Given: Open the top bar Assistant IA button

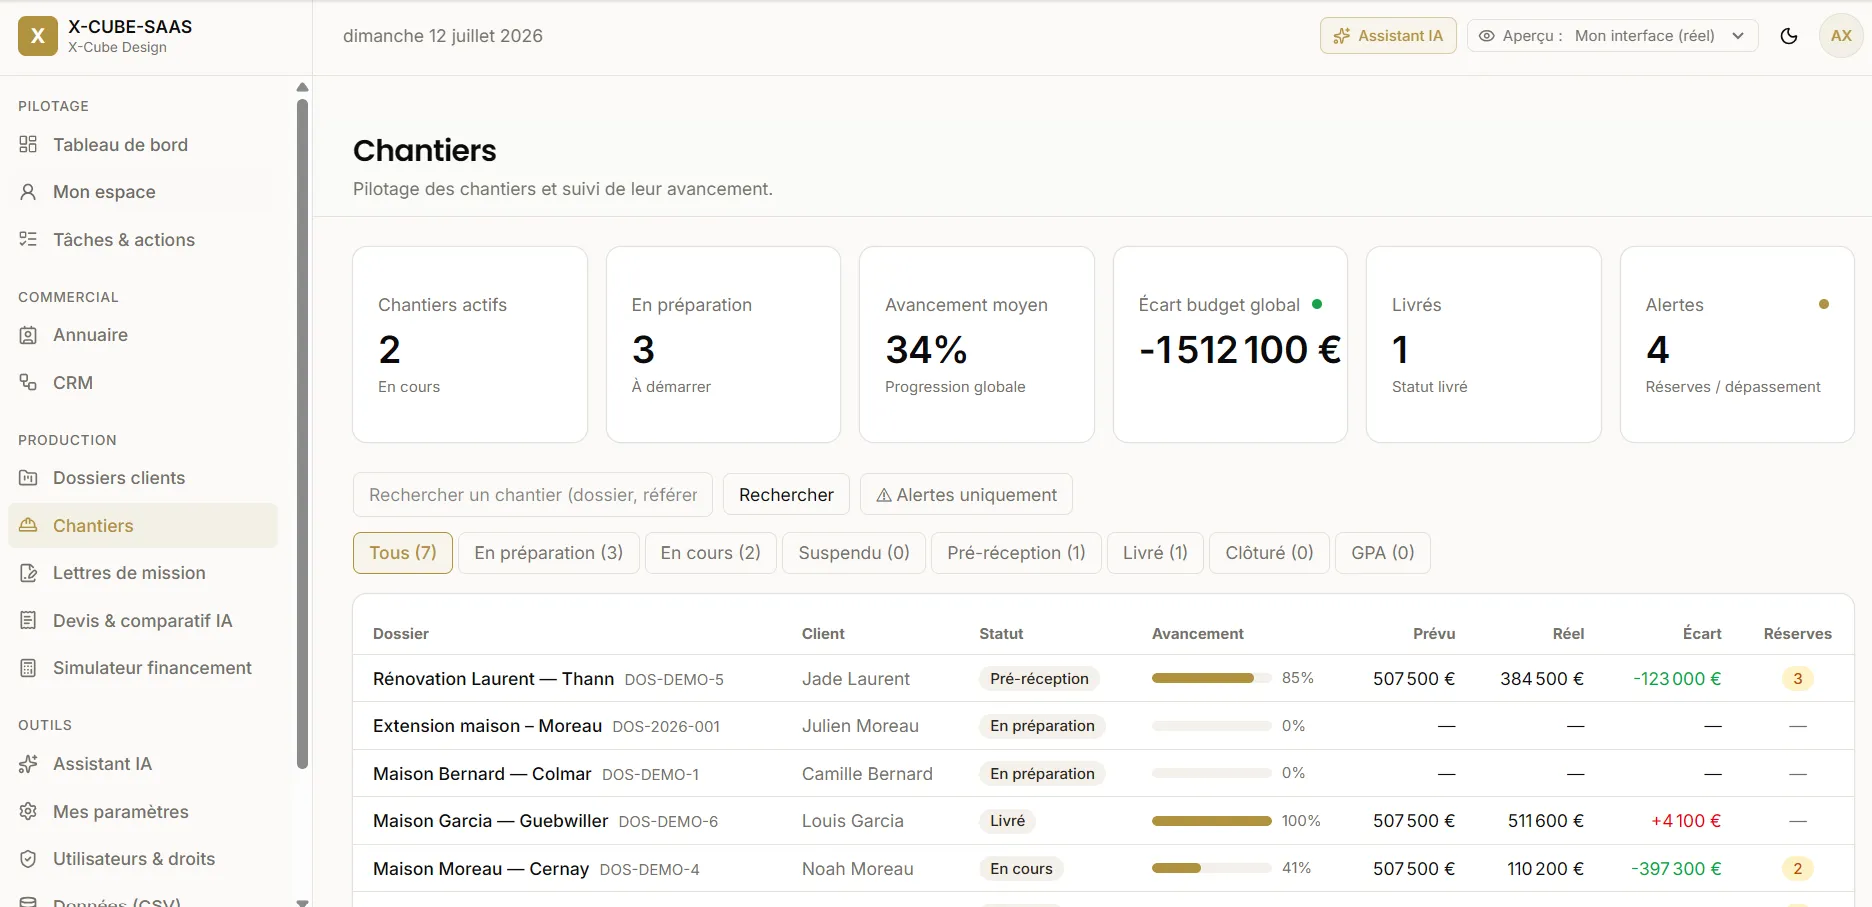Looking at the screenshot, I should click(x=1388, y=36).
